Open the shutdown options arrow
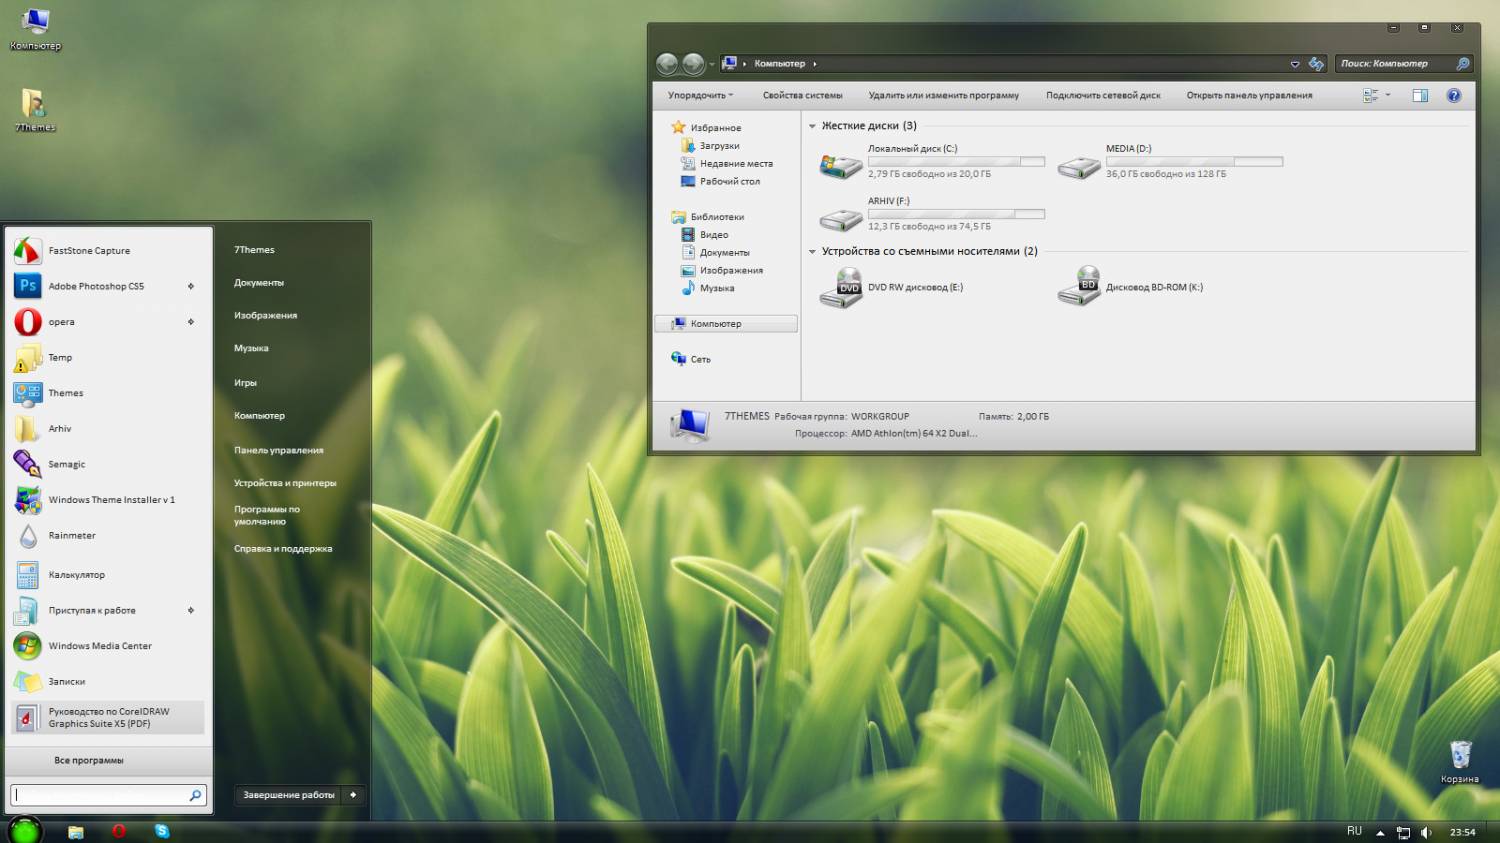Image resolution: width=1500 pixels, height=843 pixels. click(353, 795)
